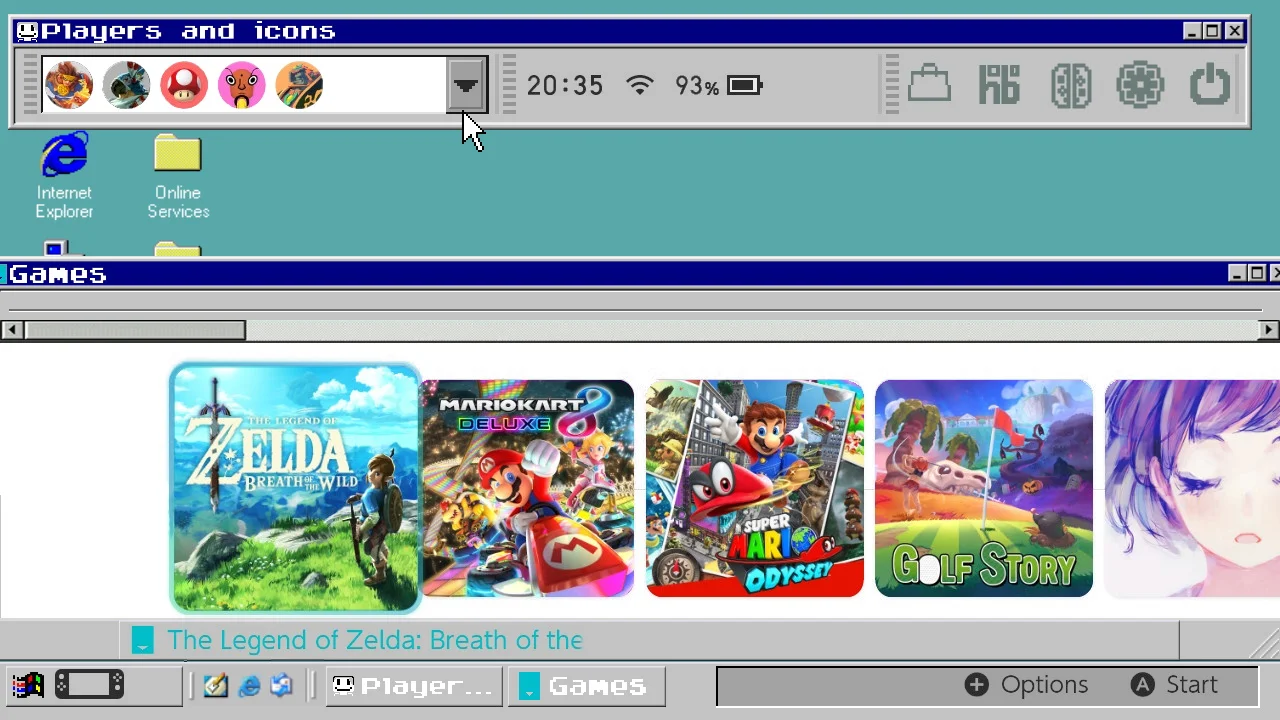Screen dimensions: 1280x720
Task: Click the A Start button
Action: point(1174,685)
